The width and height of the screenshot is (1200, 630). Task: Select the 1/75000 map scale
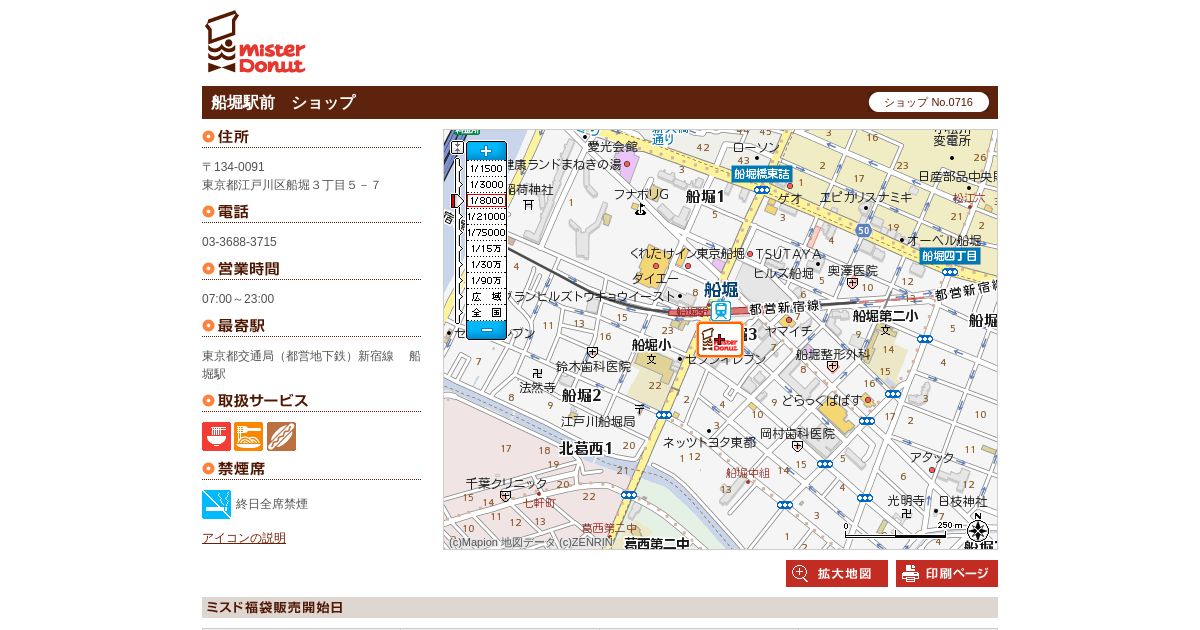tap(486, 232)
